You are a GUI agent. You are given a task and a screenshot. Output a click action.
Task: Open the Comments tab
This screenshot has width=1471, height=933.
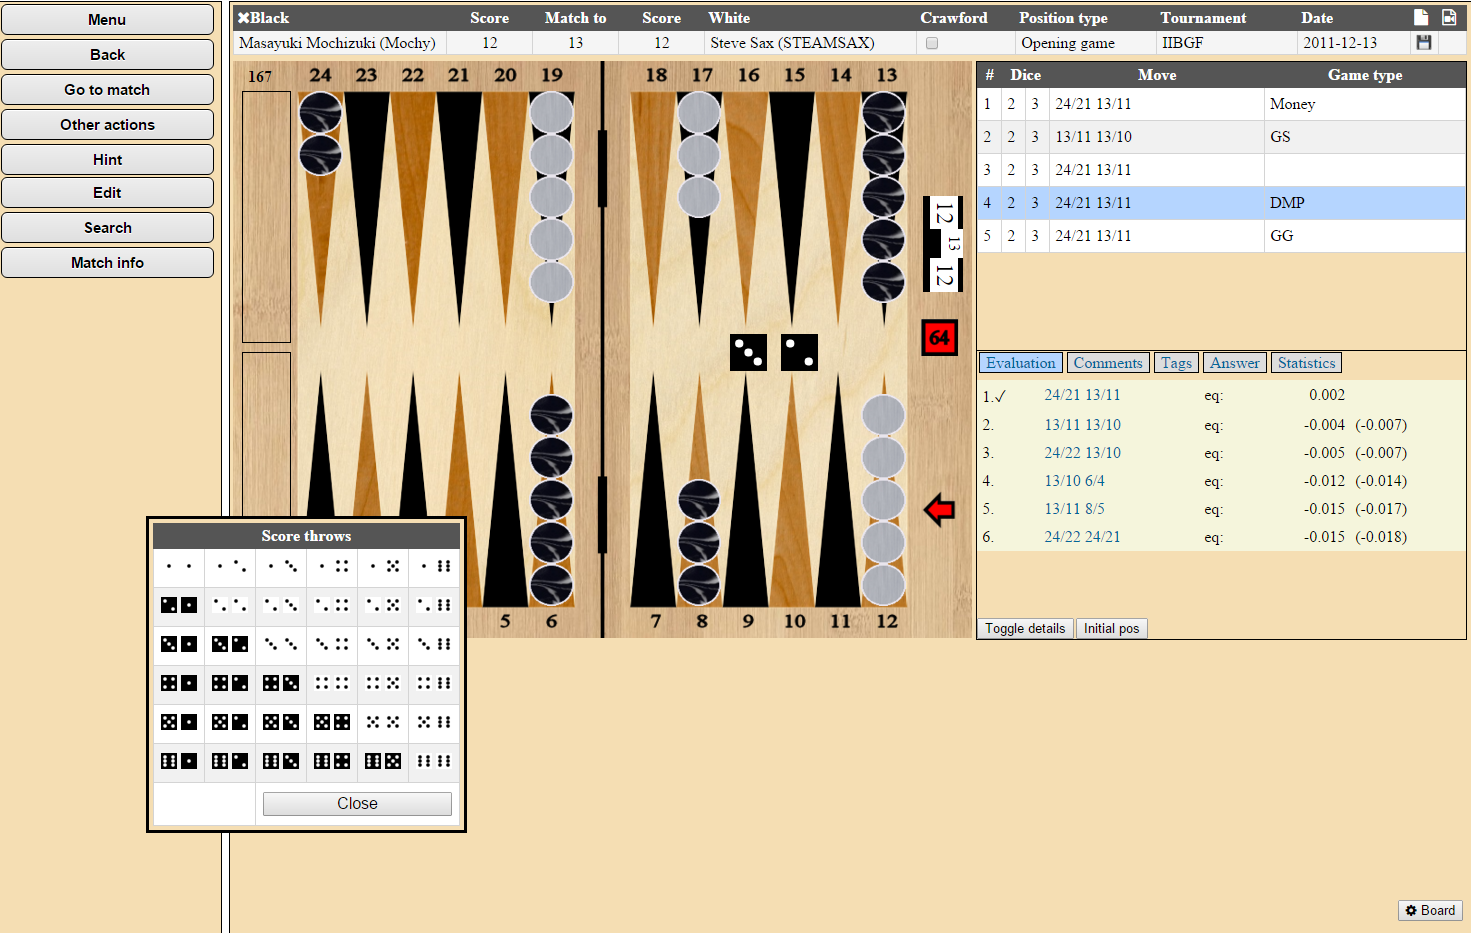click(1107, 363)
